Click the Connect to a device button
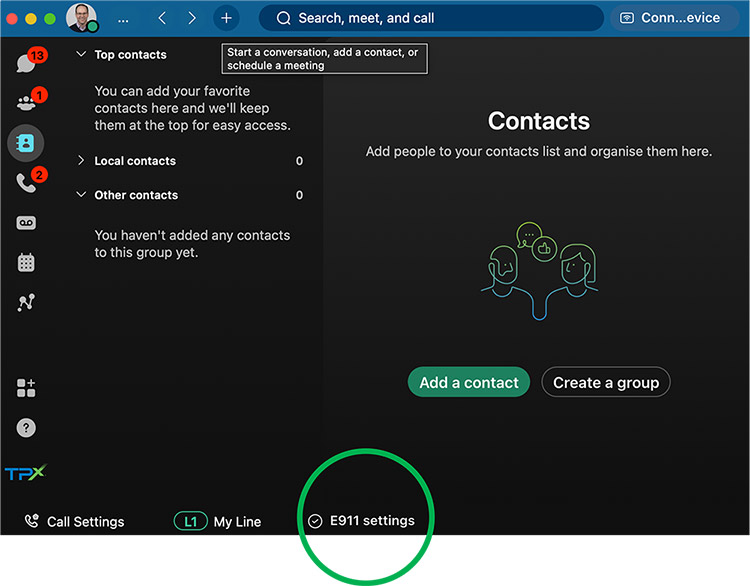750x586 pixels. point(674,18)
